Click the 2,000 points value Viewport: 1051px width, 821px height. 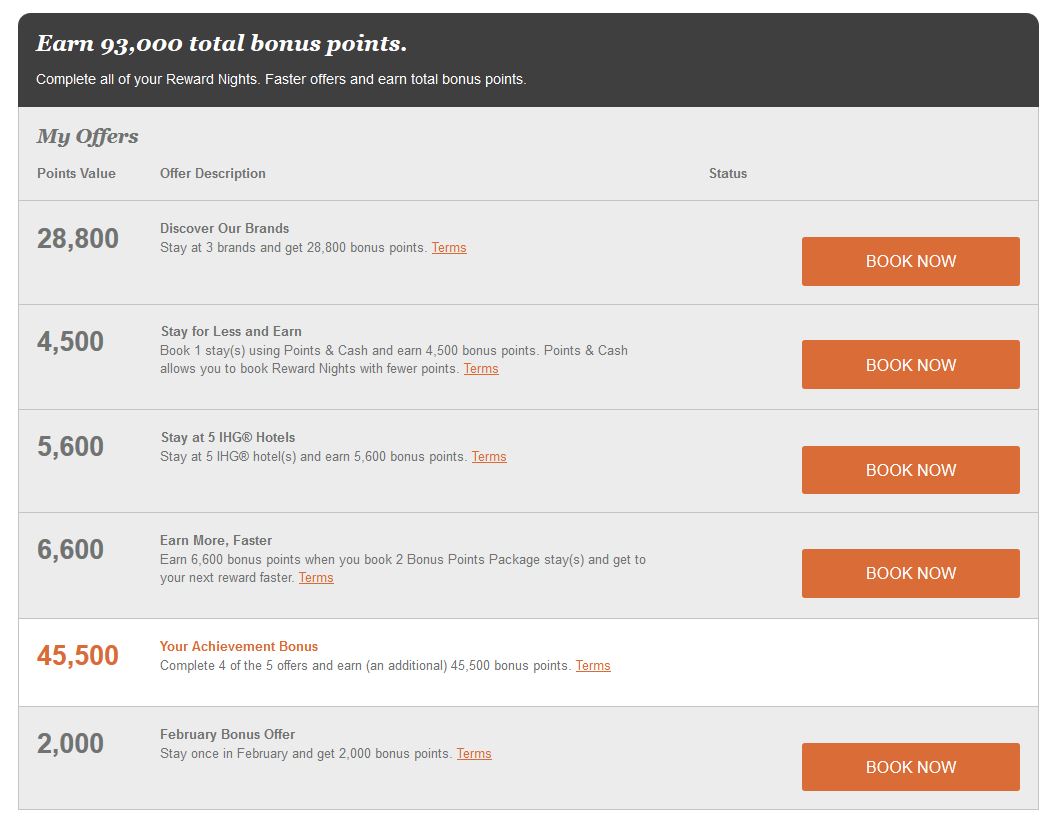[x=70, y=743]
